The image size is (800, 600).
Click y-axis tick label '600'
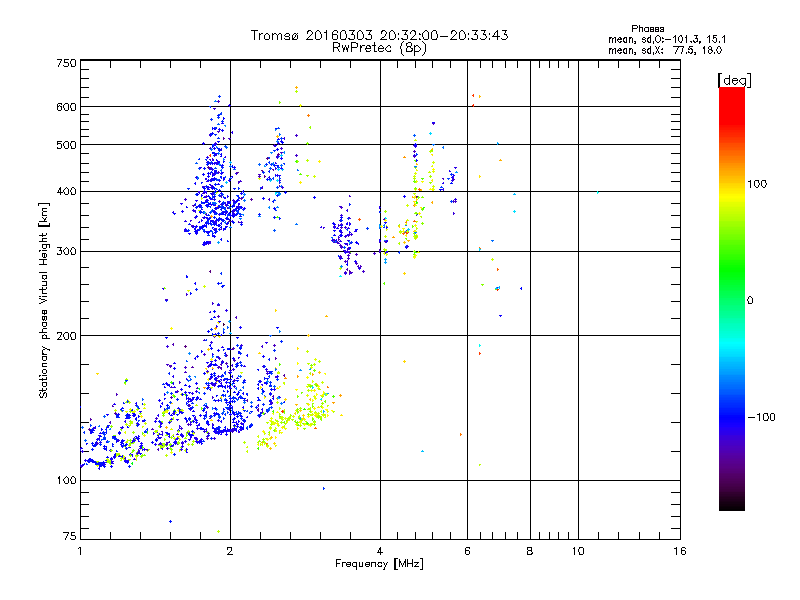tap(66, 107)
